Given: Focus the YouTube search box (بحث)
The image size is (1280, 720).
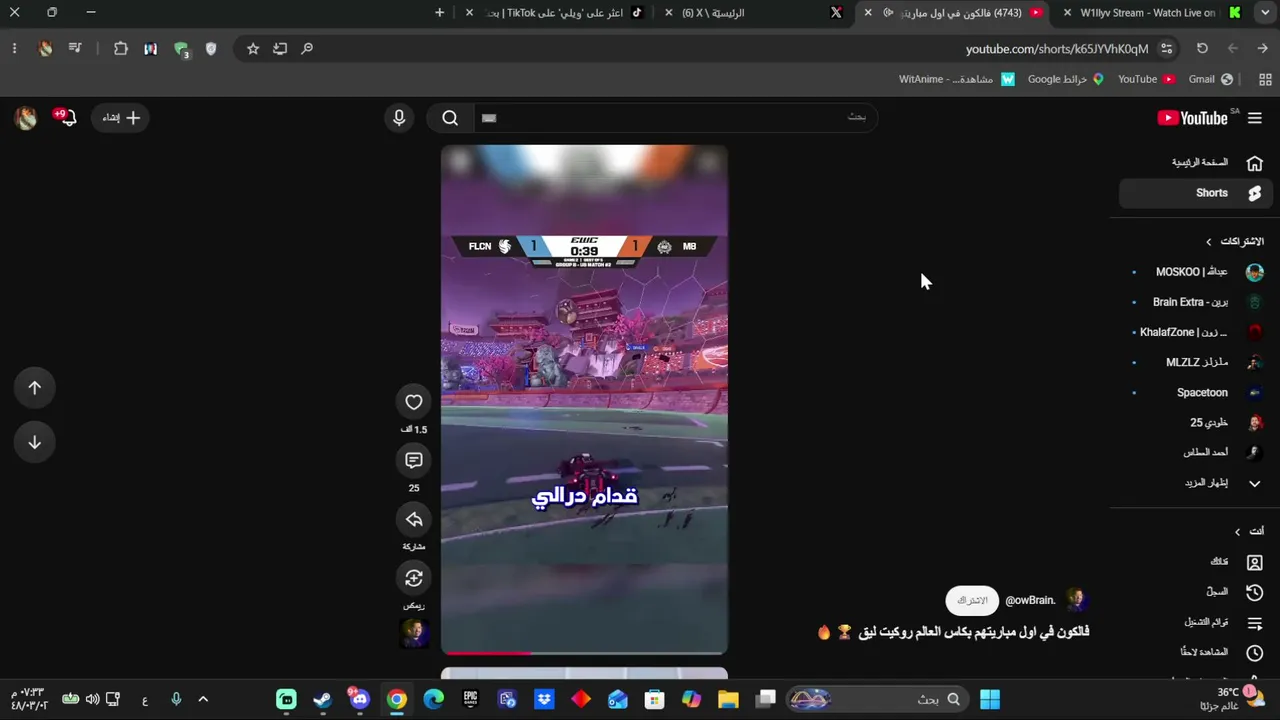Looking at the screenshot, I should [675, 118].
